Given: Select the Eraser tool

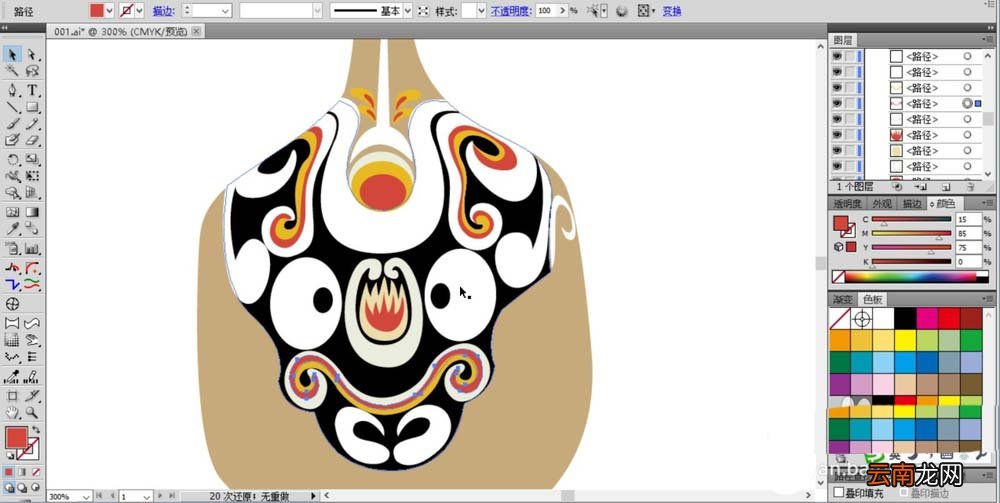Looking at the screenshot, I should (32, 140).
